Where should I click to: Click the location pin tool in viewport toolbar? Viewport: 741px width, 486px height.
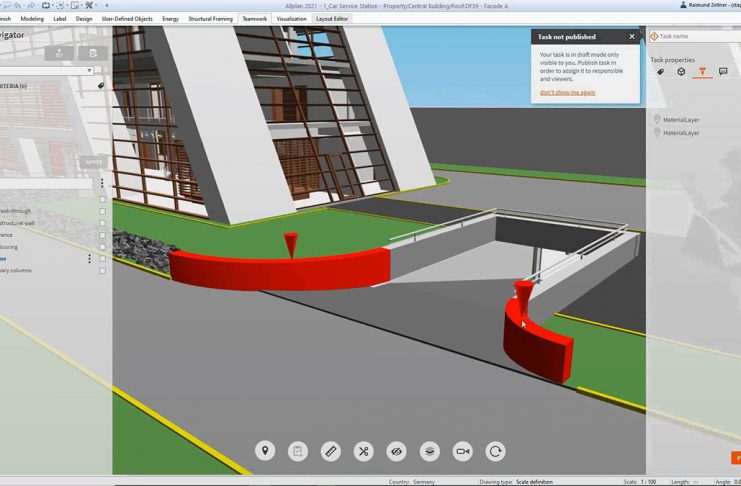pos(265,451)
